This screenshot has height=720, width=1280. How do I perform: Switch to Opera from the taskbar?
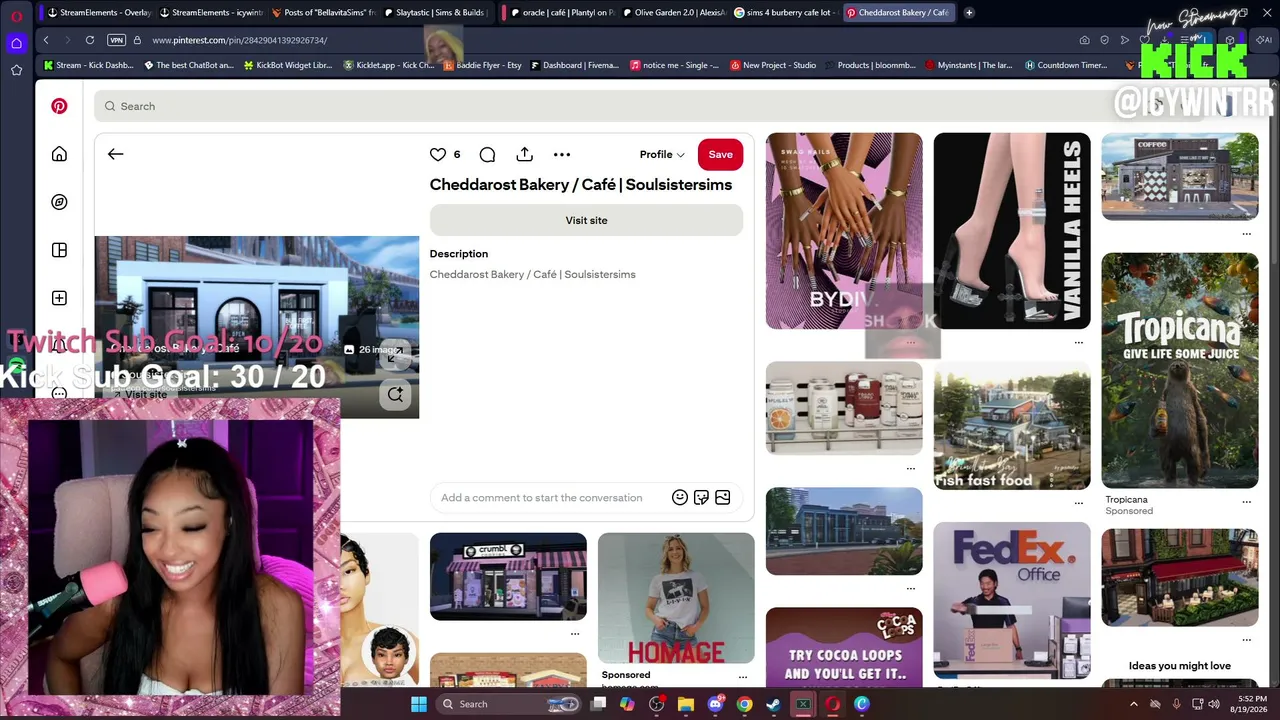pyautogui.click(x=832, y=704)
